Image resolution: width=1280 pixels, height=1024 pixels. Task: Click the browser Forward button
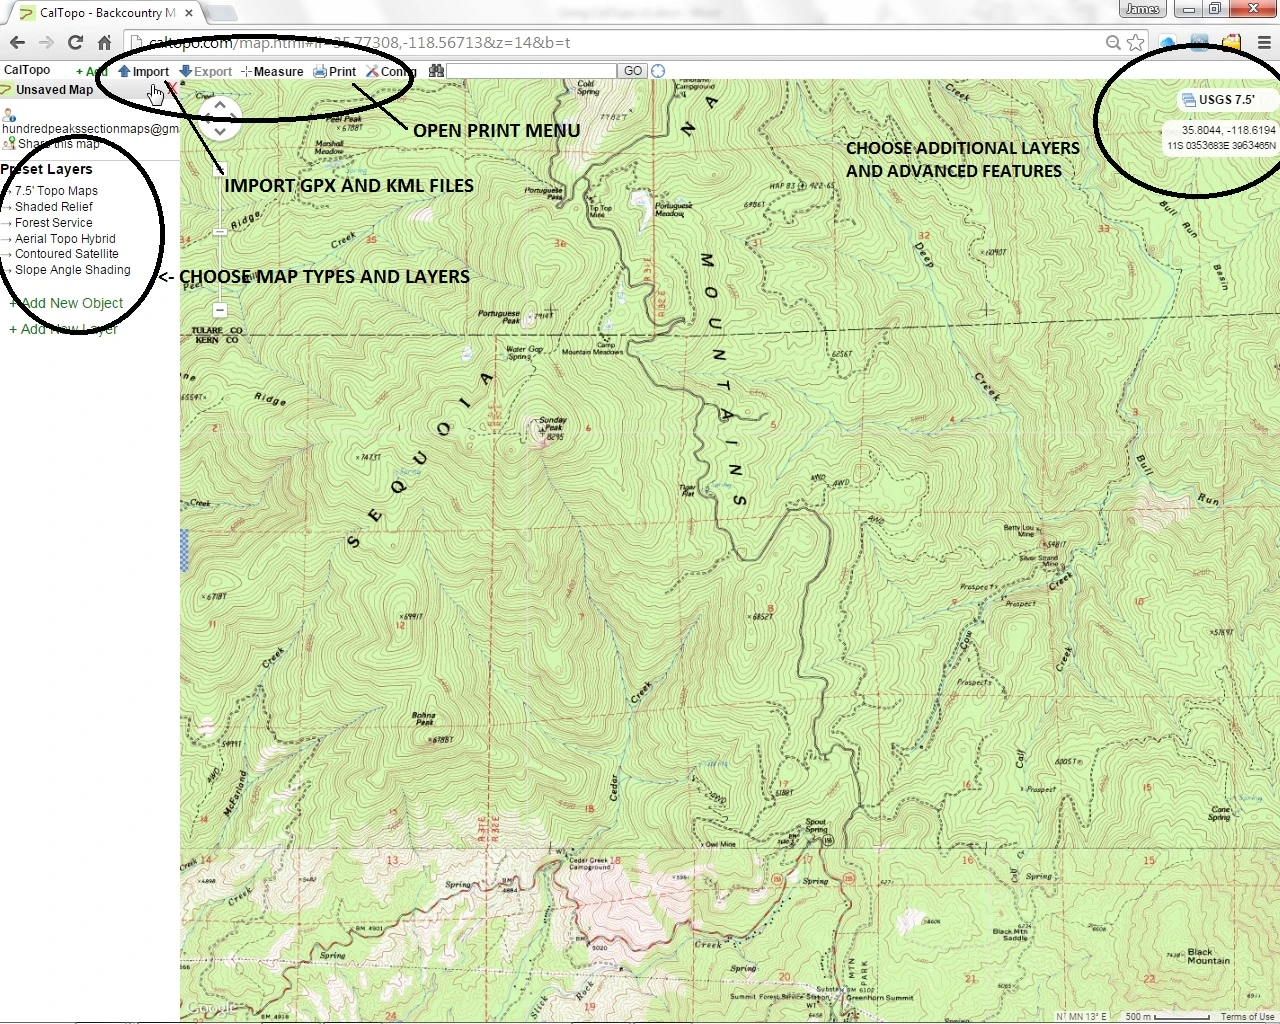pyautogui.click(x=46, y=43)
